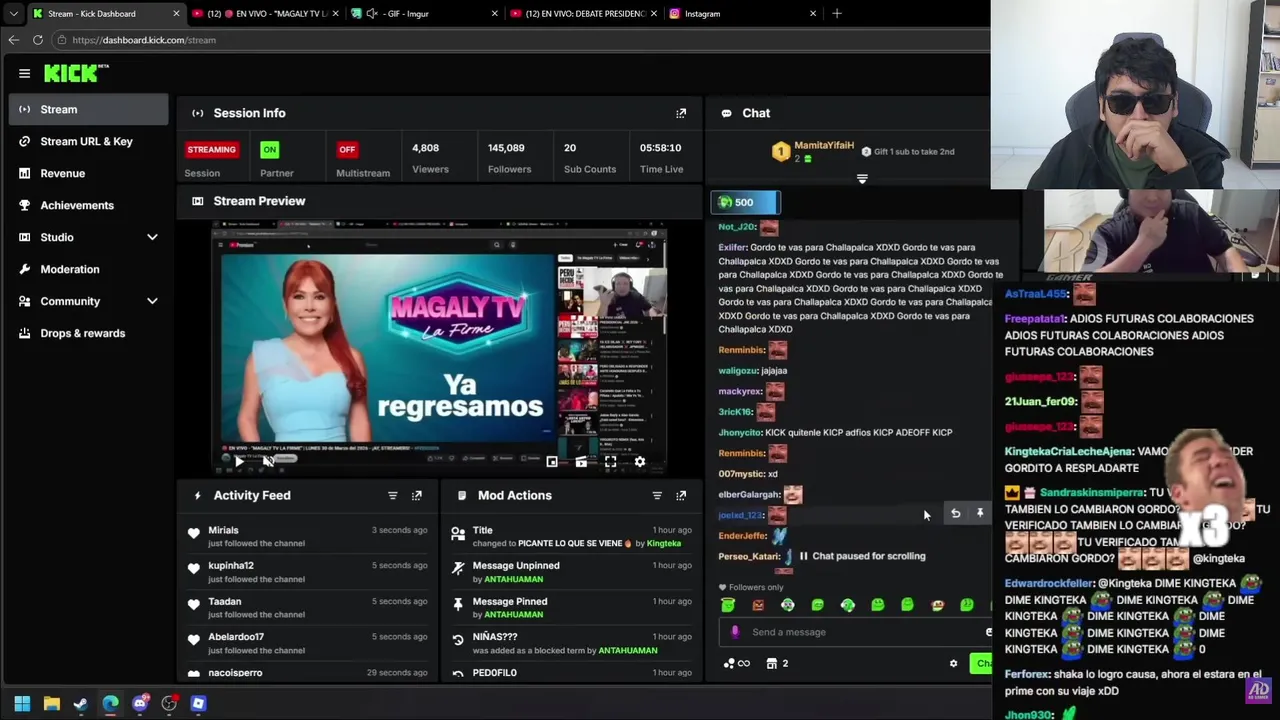Click the purple microphone icon in chat
This screenshot has width=1280, height=720.
[x=735, y=632]
